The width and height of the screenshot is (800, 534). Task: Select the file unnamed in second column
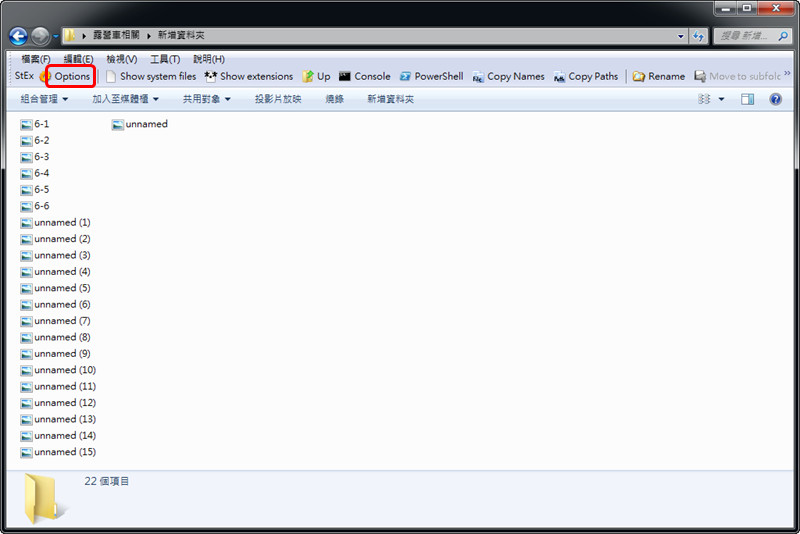click(140, 124)
